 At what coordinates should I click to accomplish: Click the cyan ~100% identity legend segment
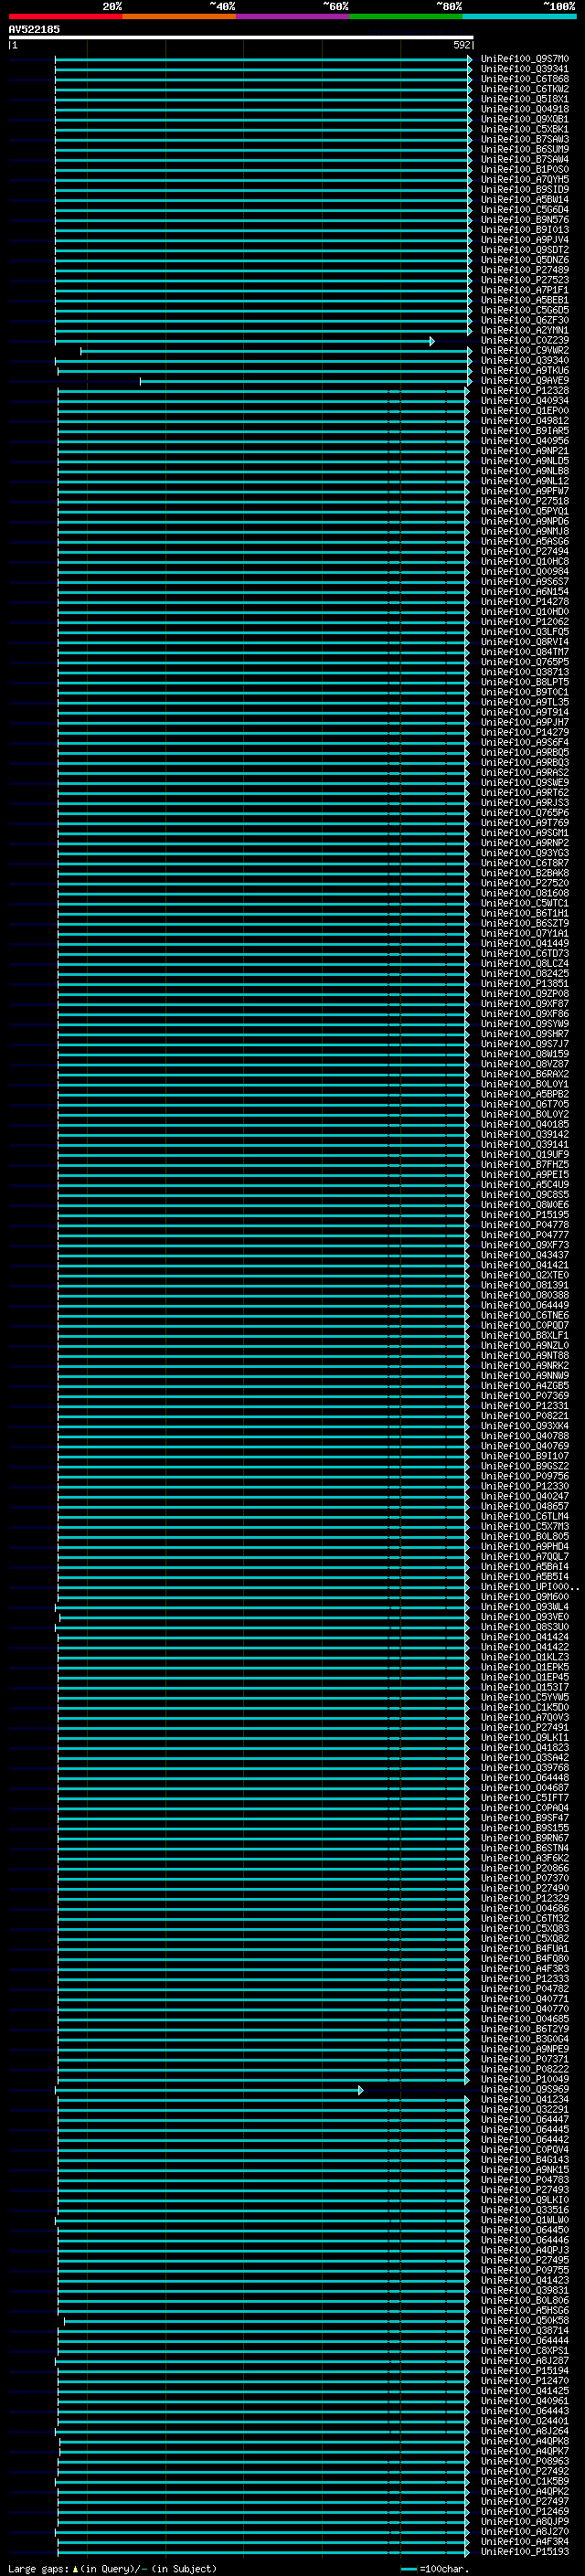pyautogui.click(x=519, y=17)
